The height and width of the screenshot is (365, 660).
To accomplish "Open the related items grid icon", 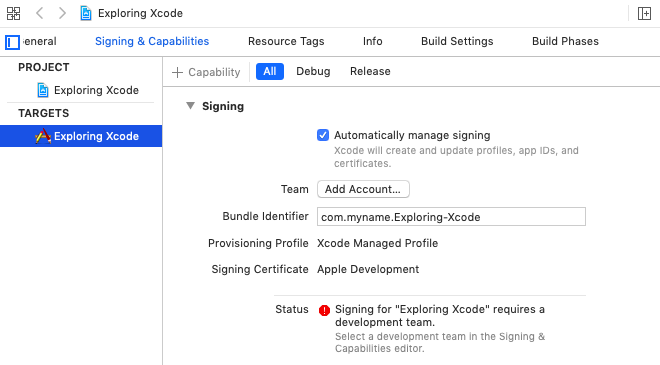I will [13, 13].
